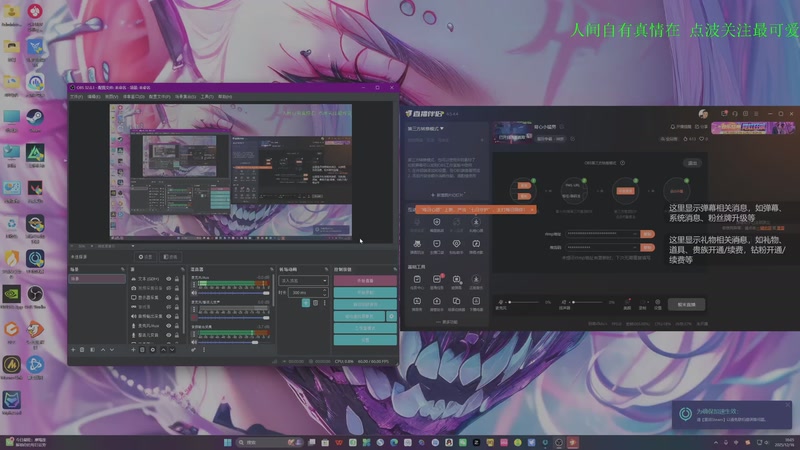The height and width of the screenshot is (450, 800).
Task: Open the NVIDIA desktop shortcut
Action: pyautogui.click(x=11, y=296)
